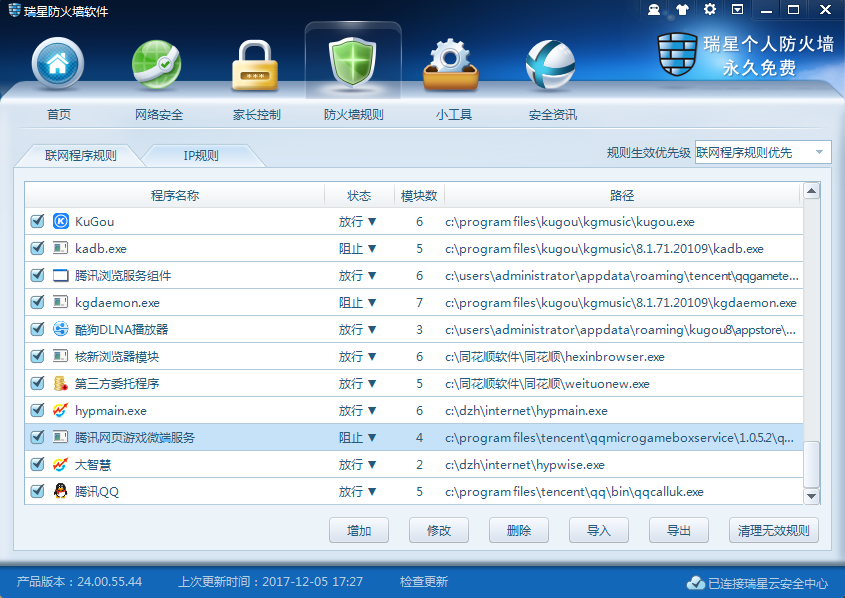Click the rule list scrollbar thumb
Screen dimensions: 845x598
[811, 464]
